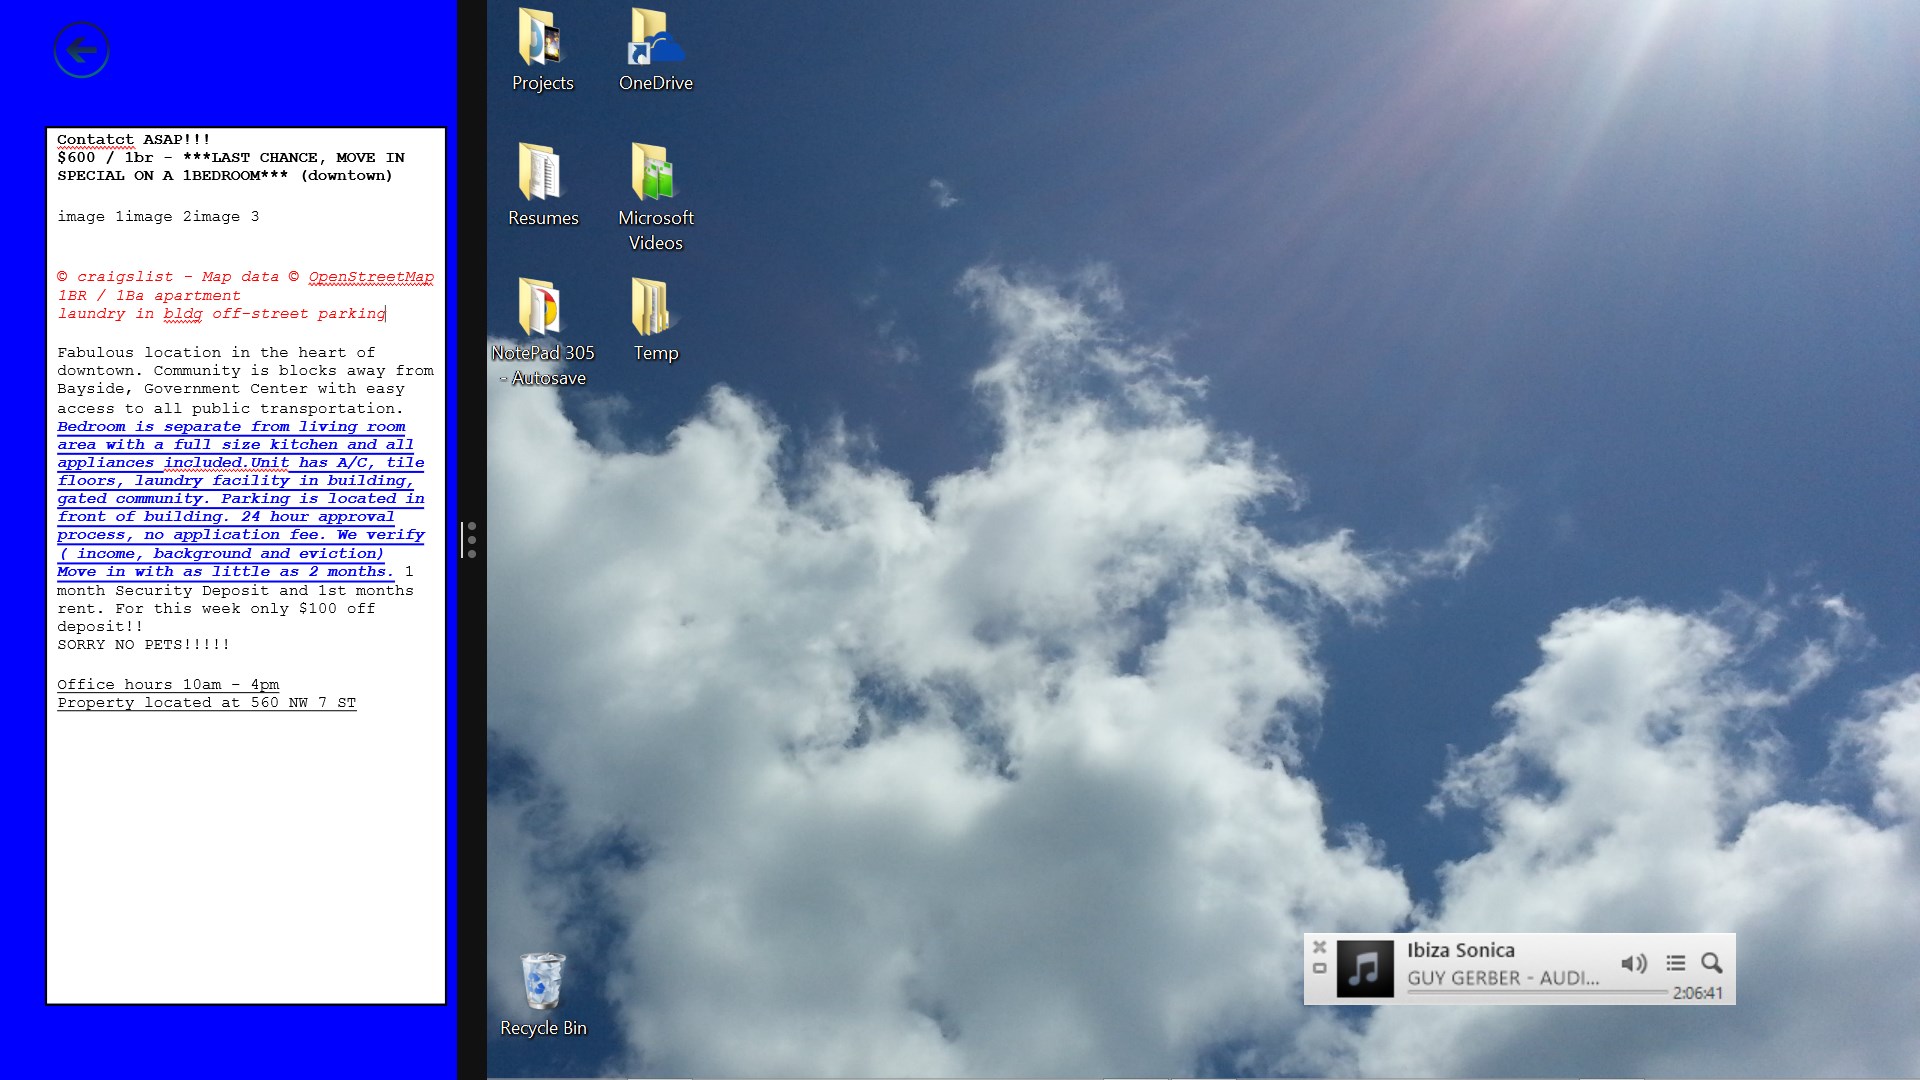Open the Resumes folder
The height and width of the screenshot is (1080, 1920).
pyautogui.click(x=541, y=175)
